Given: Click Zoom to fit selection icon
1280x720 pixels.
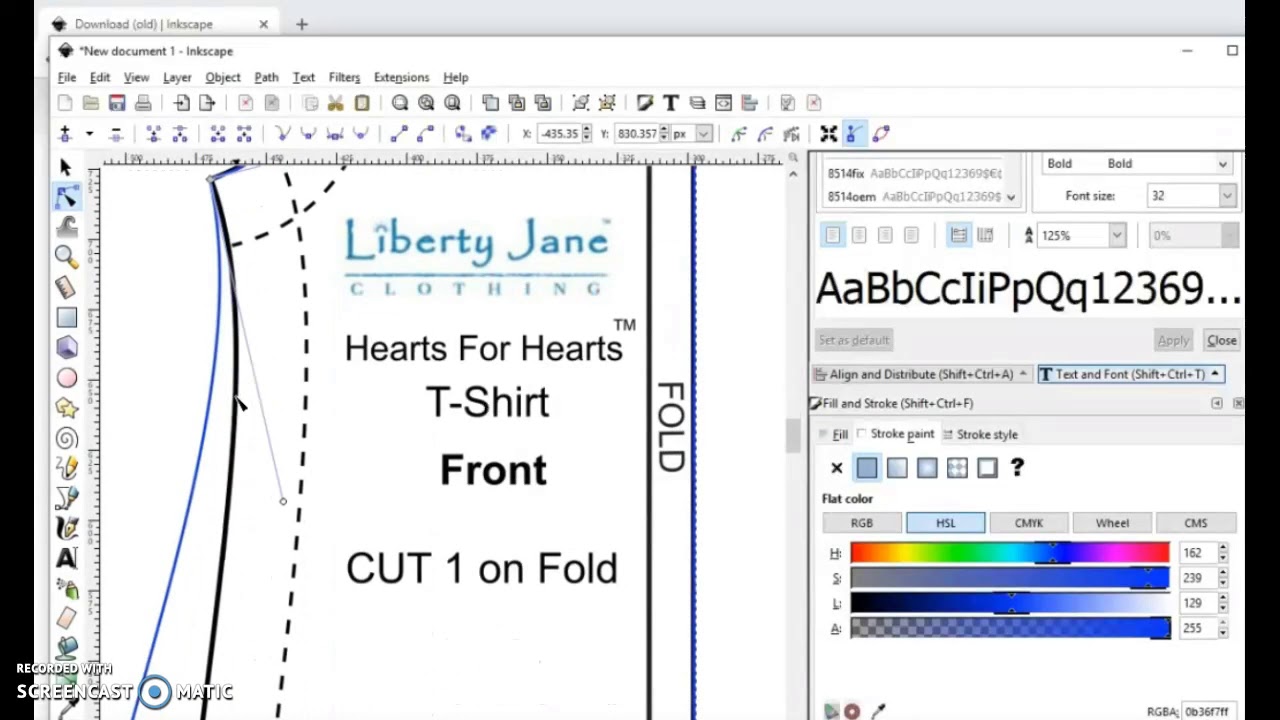Looking at the screenshot, I should coord(400,103).
